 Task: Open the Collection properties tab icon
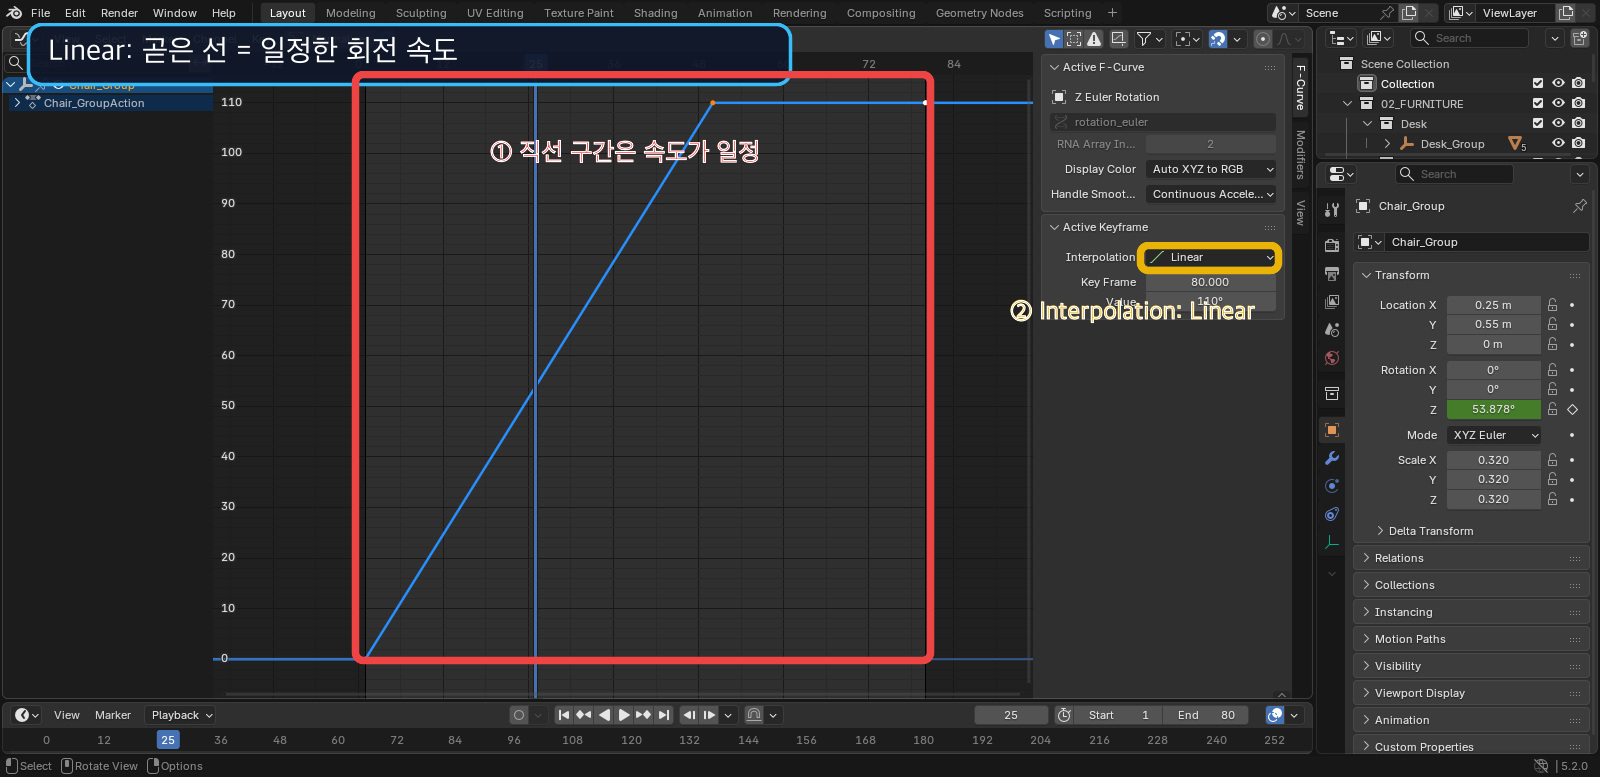coord(1332,393)
